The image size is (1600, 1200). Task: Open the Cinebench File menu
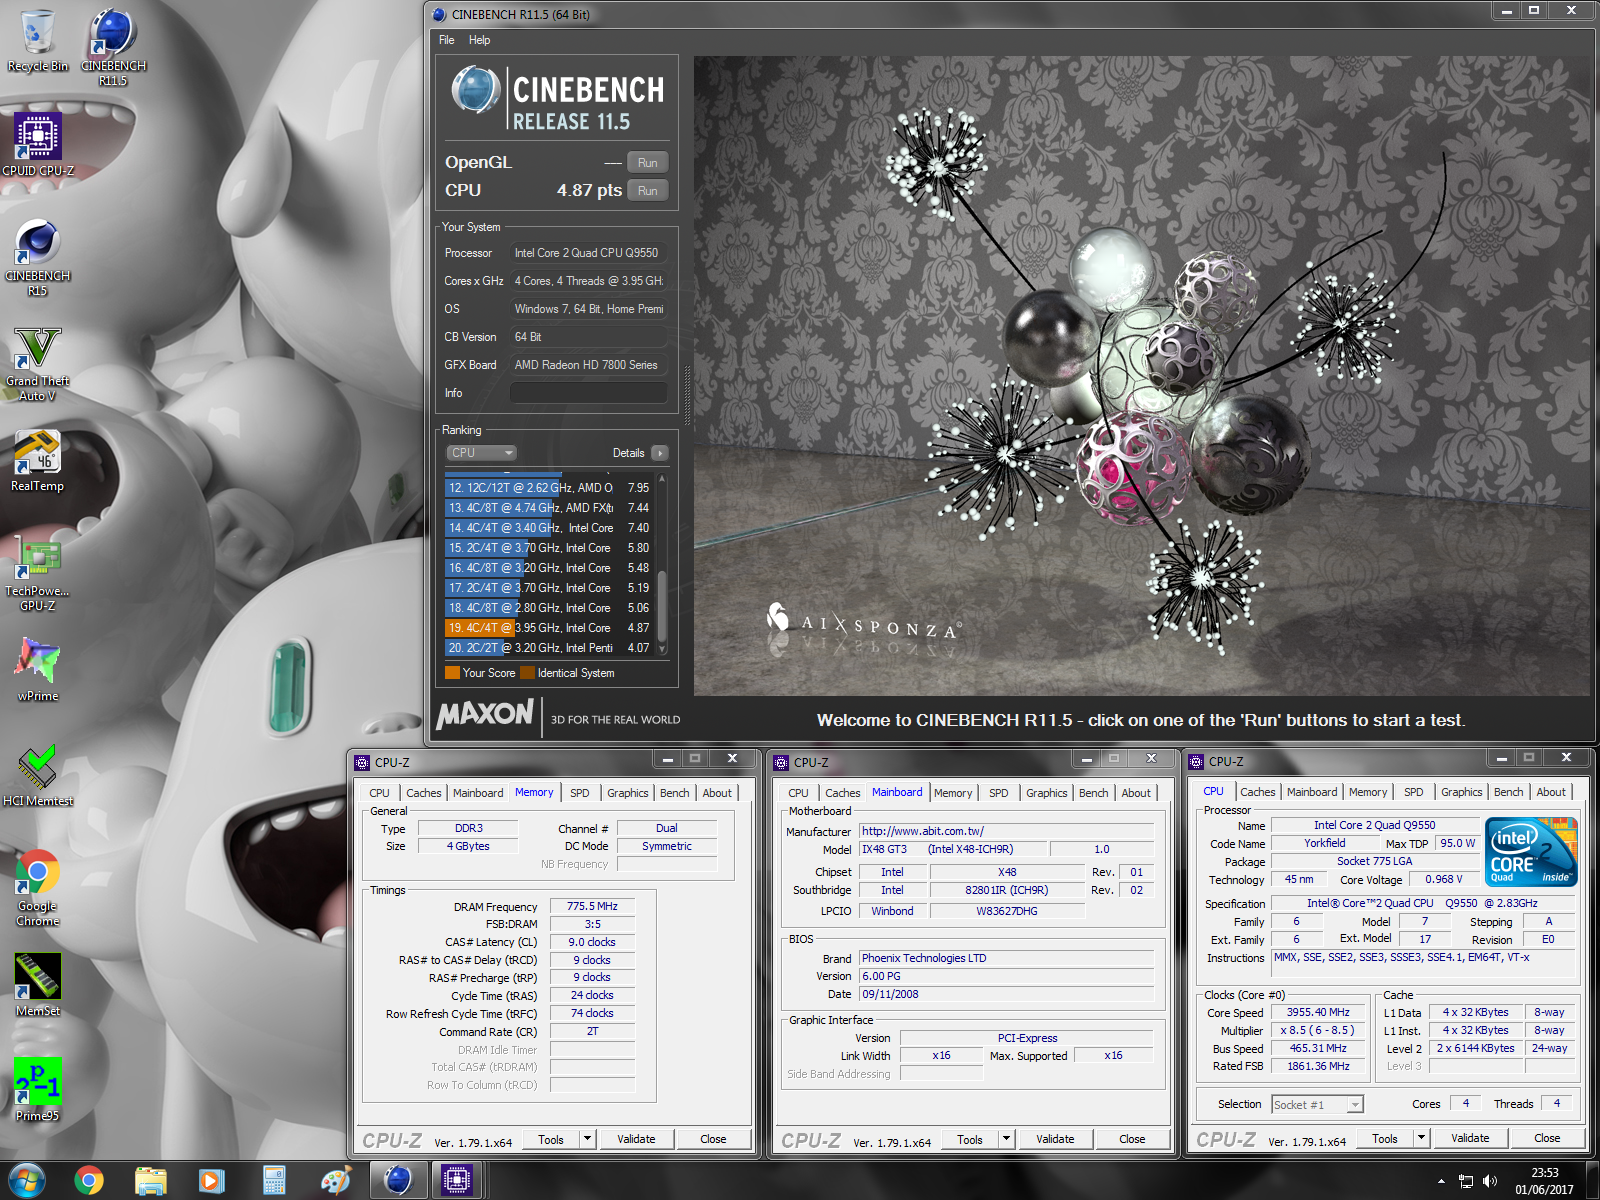coord(446,40)
